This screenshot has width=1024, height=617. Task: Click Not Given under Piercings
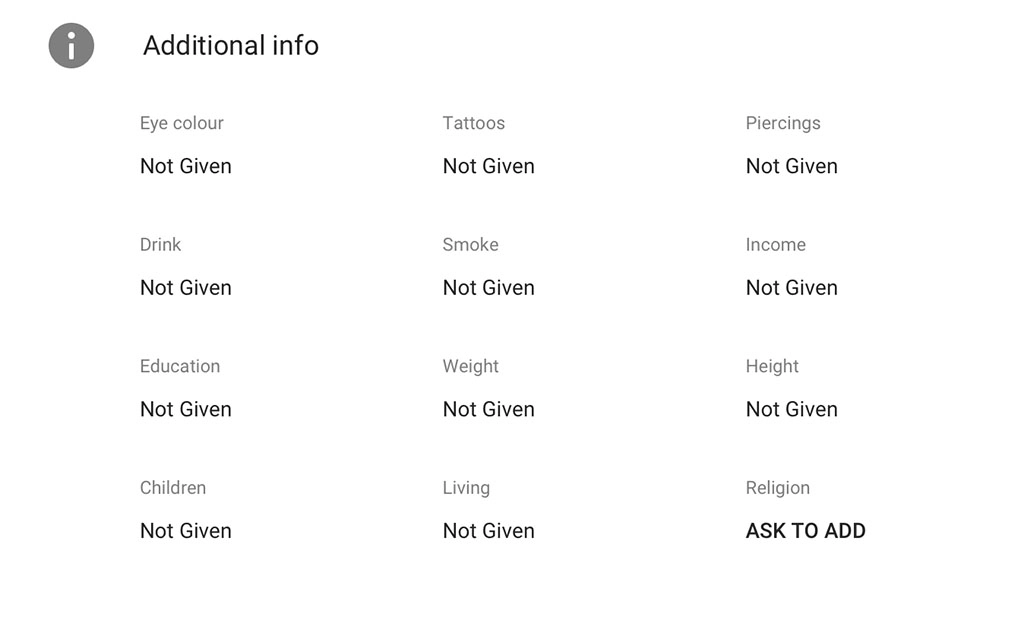(791, 166)
